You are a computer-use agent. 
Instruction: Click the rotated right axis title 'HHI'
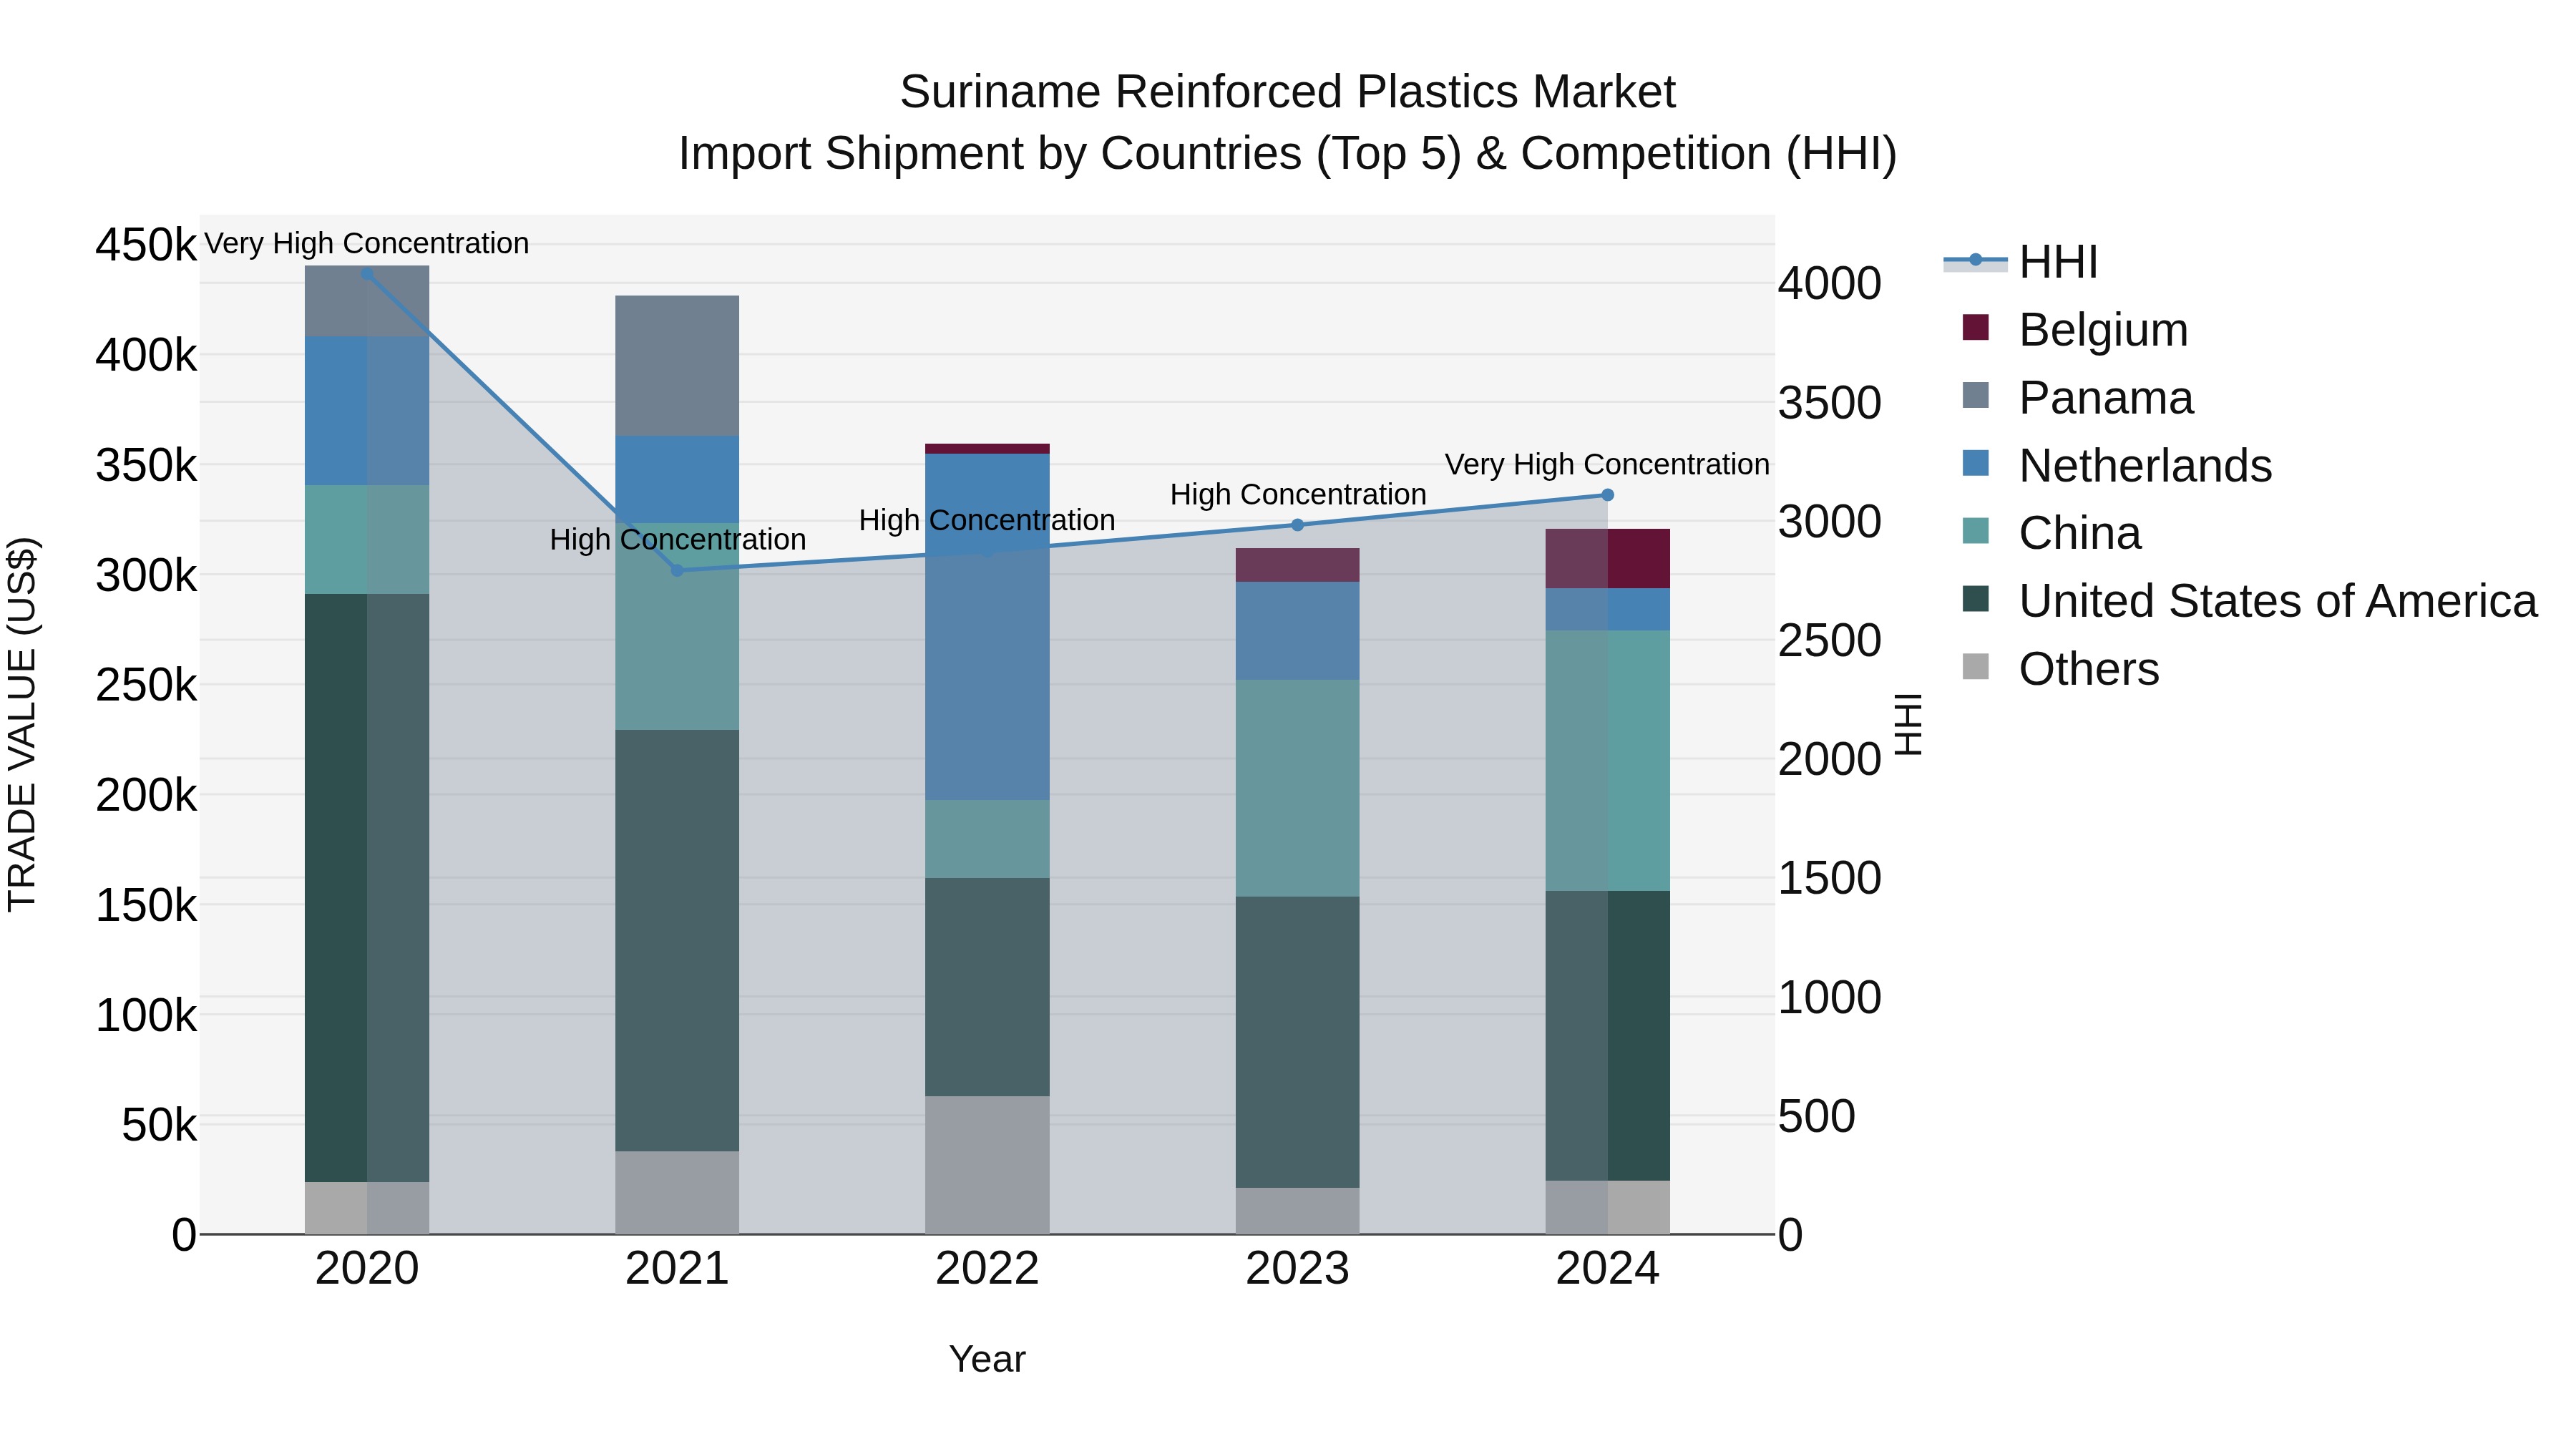[x=1909, y=724]
